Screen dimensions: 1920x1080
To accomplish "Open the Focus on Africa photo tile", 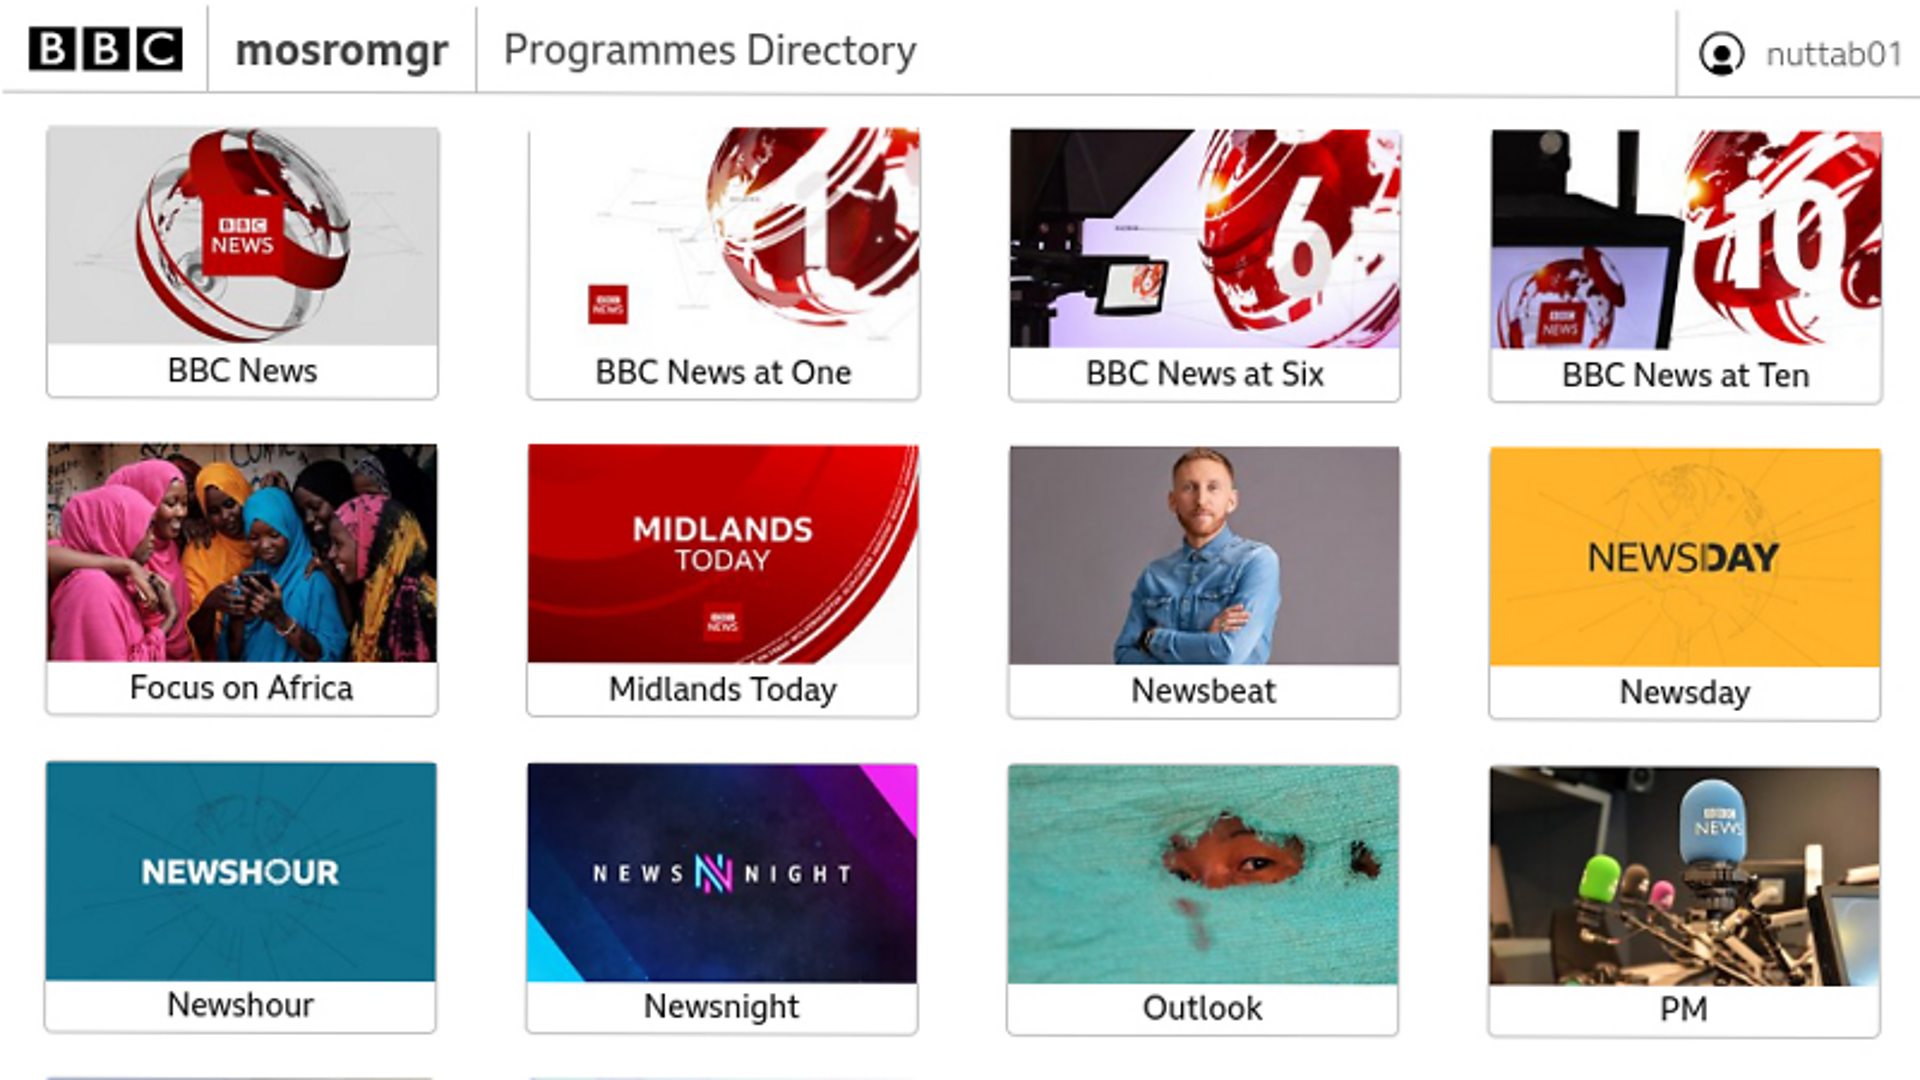I will pos(242,552).
